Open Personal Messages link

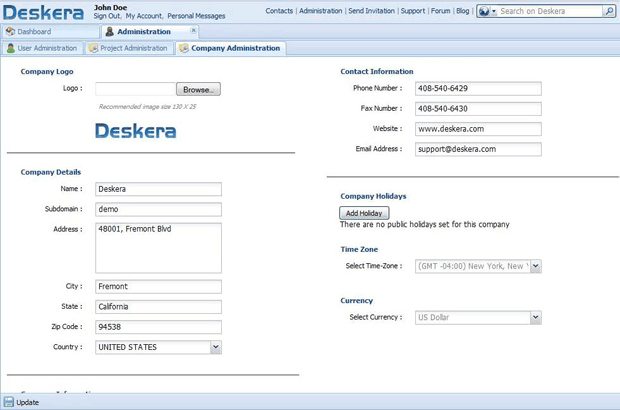196,16
